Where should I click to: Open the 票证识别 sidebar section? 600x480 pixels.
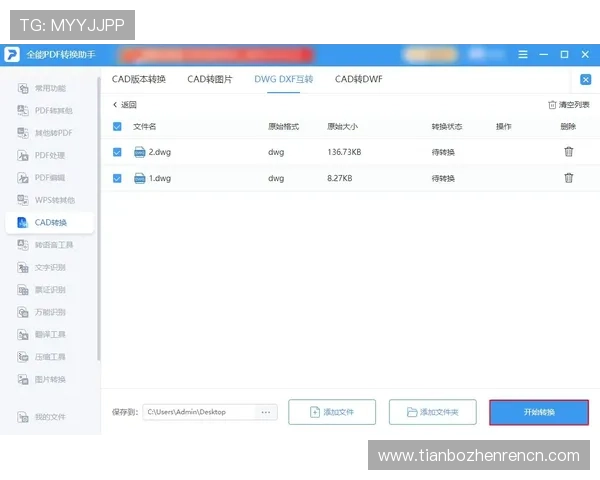(x=41, y=290)
